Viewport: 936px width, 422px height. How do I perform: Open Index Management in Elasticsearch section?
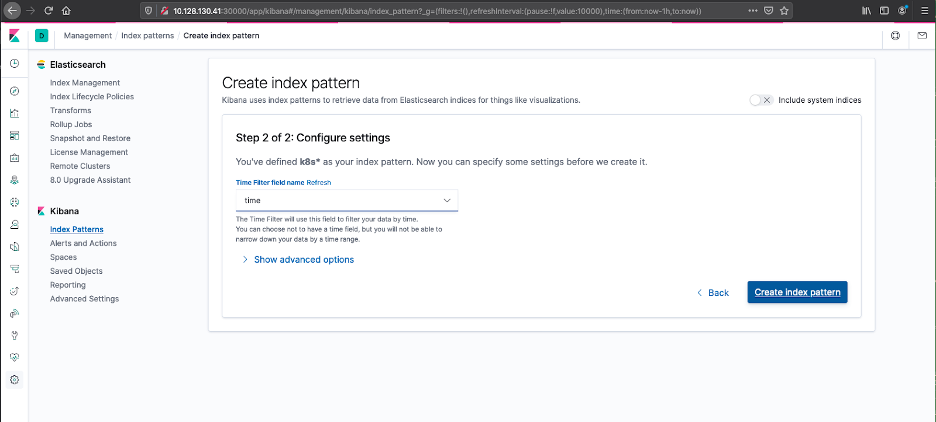85,83
